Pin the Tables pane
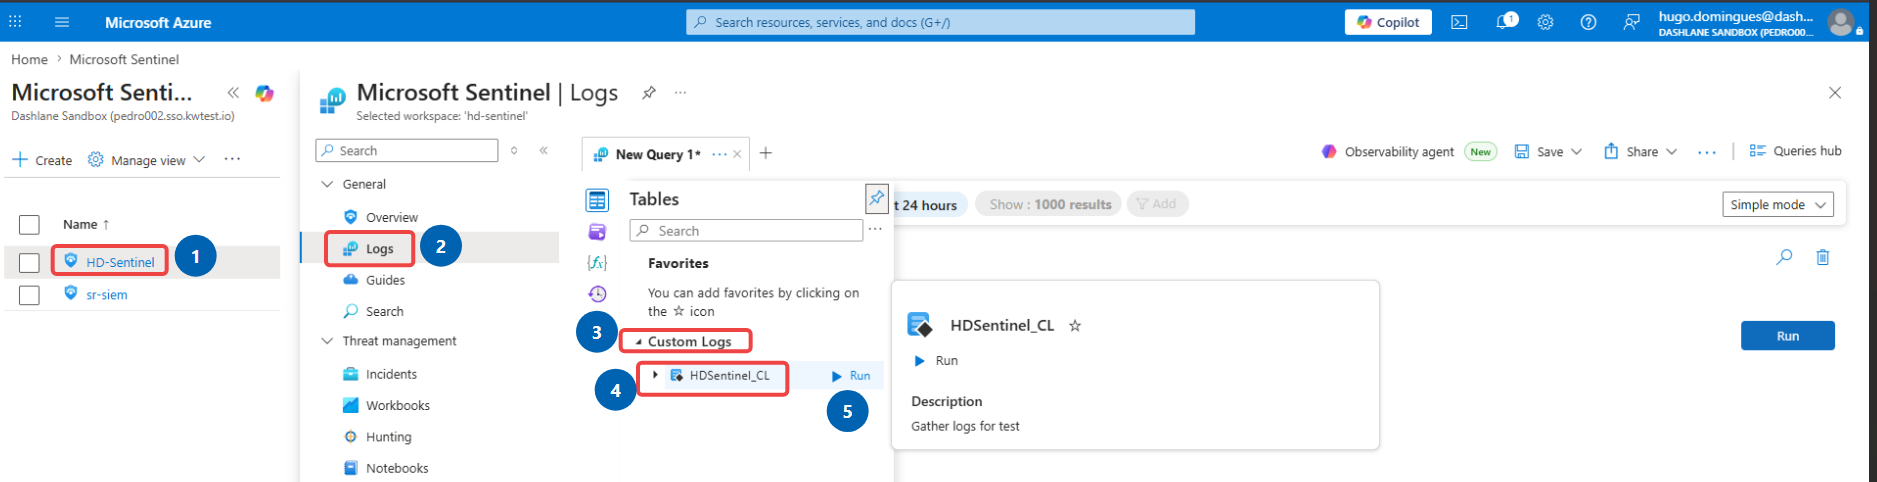The height and width of the screenshot is (482, 1877). tap(876, 198)
